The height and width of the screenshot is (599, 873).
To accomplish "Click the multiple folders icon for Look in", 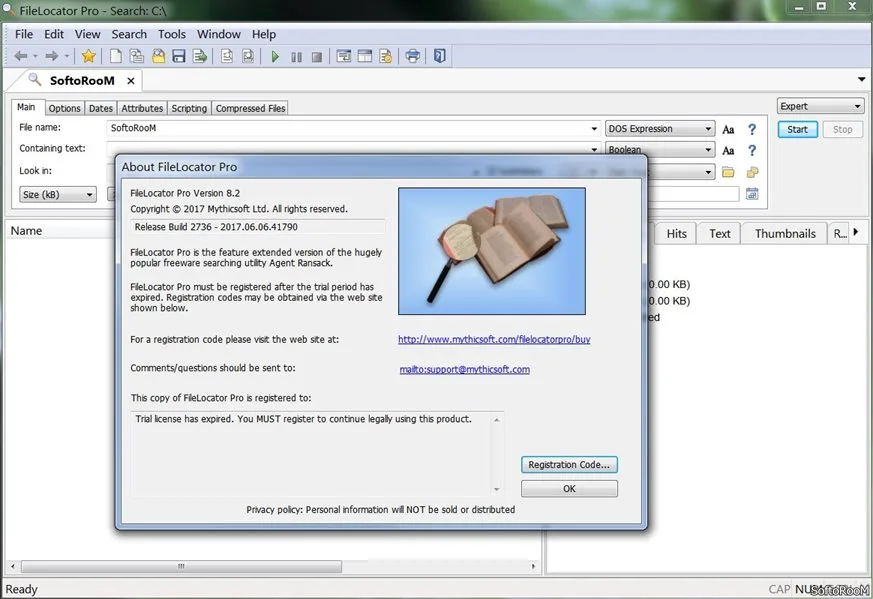I will (752, 173).
